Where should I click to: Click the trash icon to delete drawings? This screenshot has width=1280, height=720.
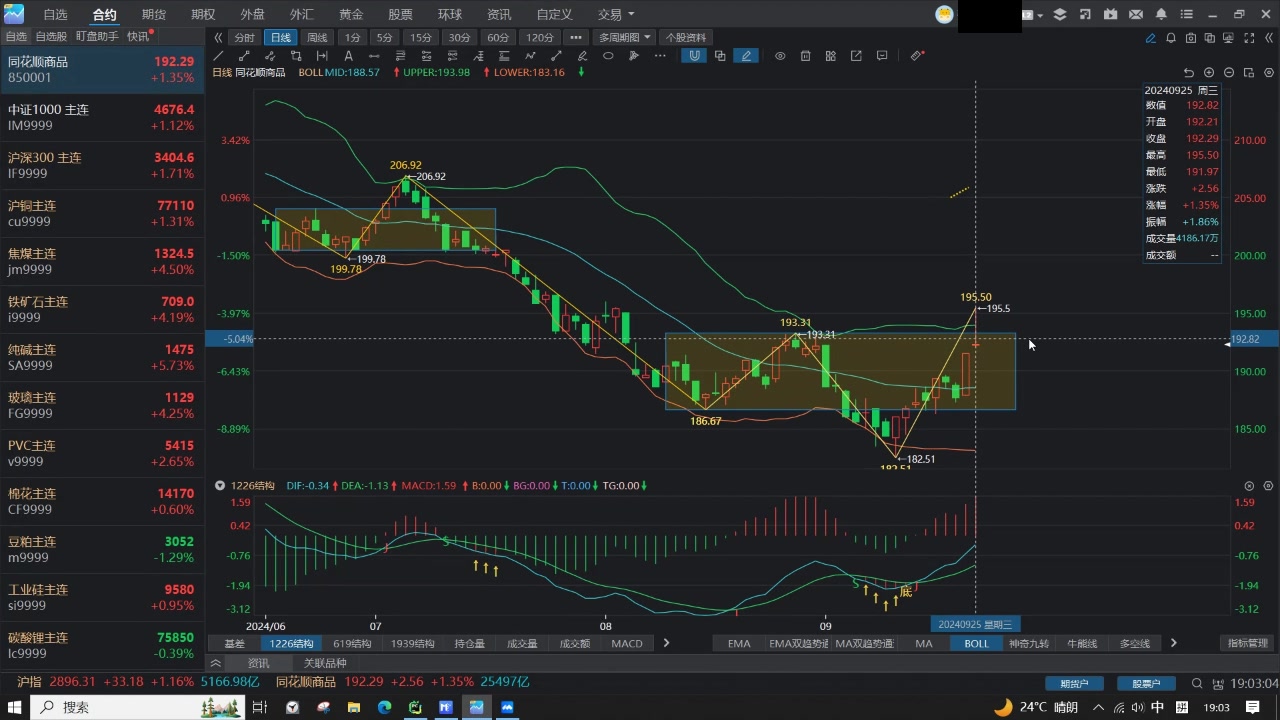805,56
